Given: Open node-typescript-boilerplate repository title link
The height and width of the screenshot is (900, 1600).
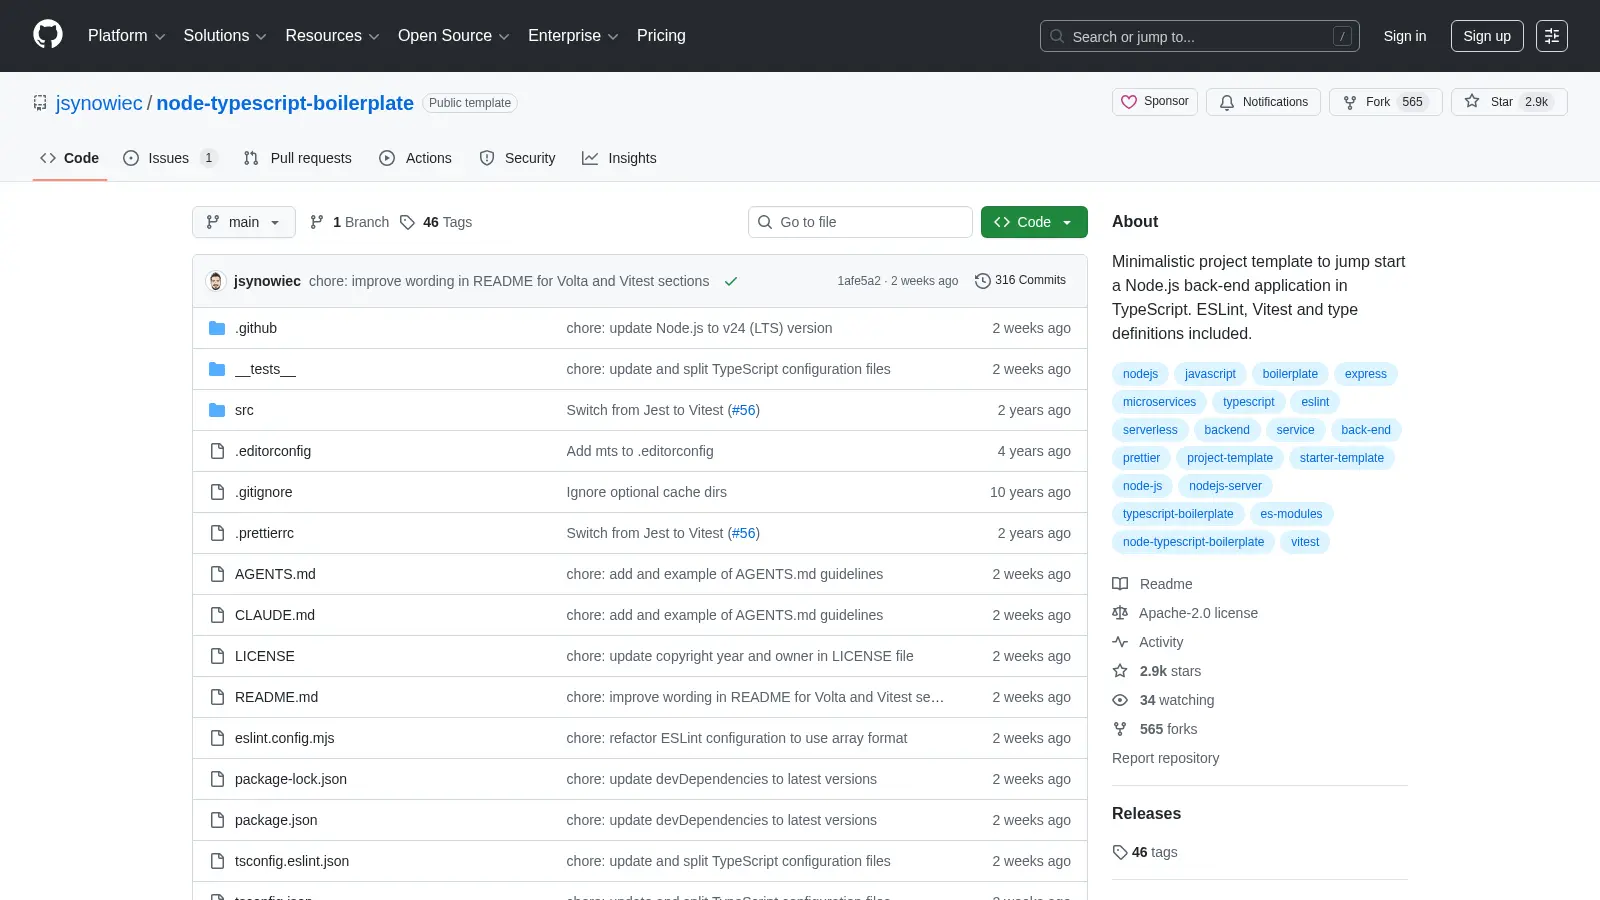Looking at the screenshot, I should 285,103.
